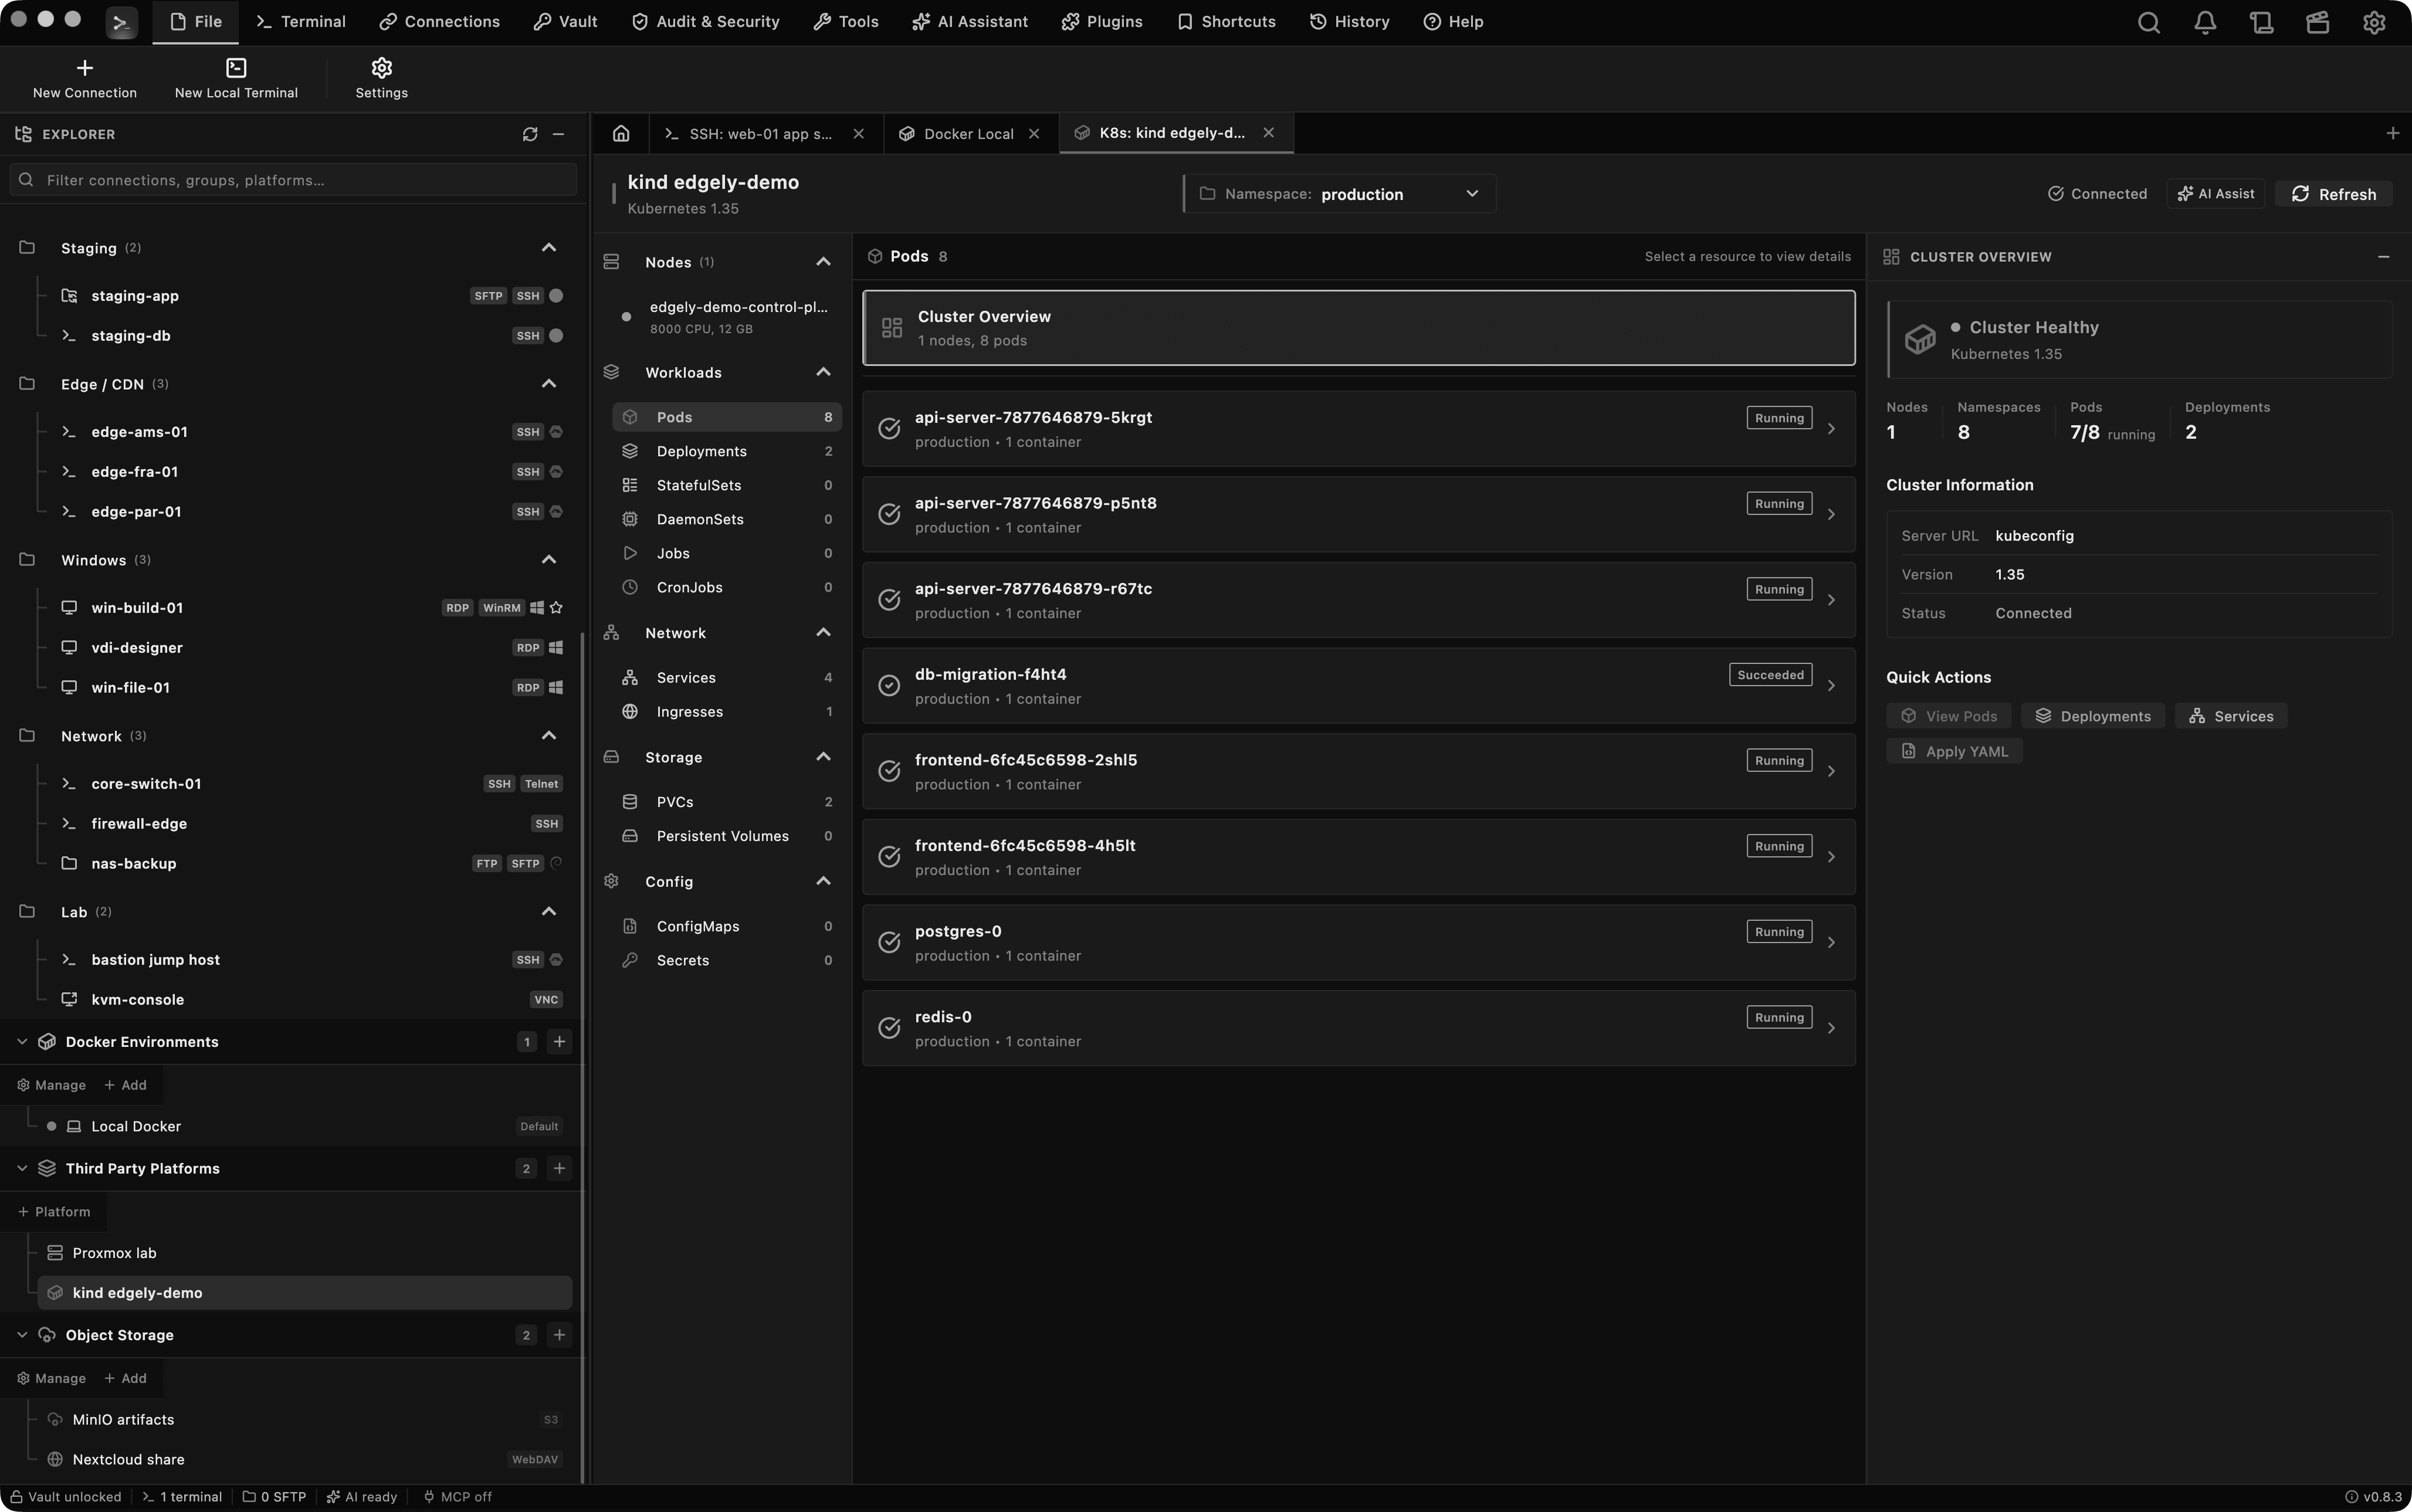This screenshot has height=1512, width=2412.
Task: Star the win-build-01 connection
Action: [557, 607]
